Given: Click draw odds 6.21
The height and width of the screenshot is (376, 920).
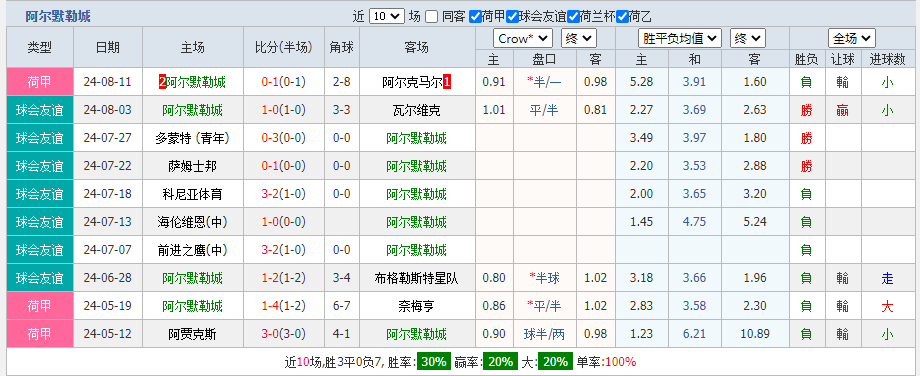Looking at the screenshot, I should tap(695, 334).
